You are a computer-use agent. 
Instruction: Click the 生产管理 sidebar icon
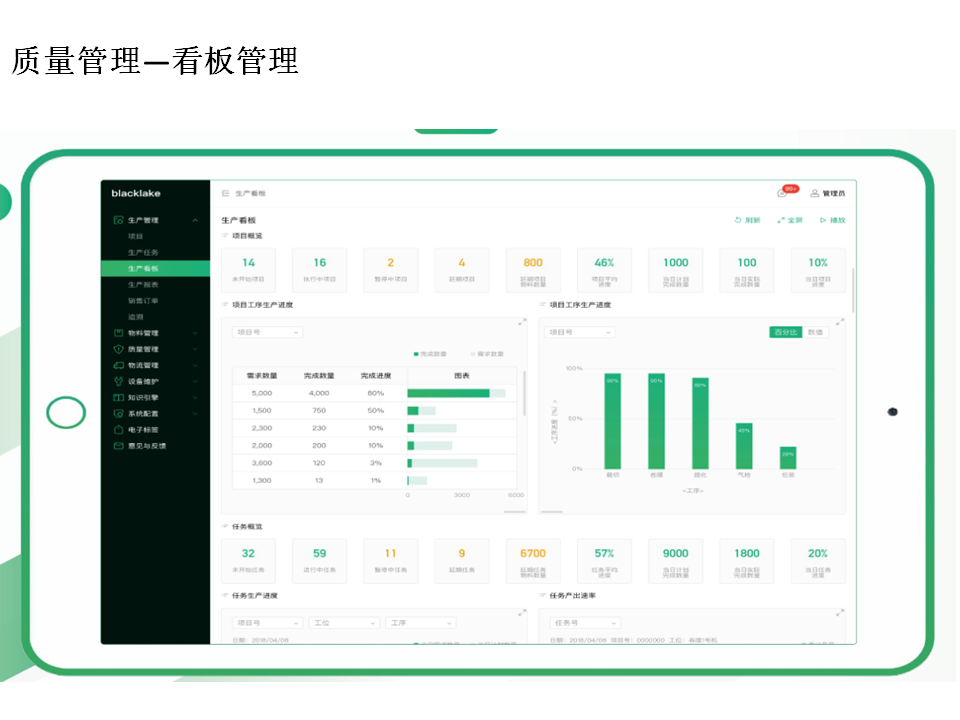[118, 220]
